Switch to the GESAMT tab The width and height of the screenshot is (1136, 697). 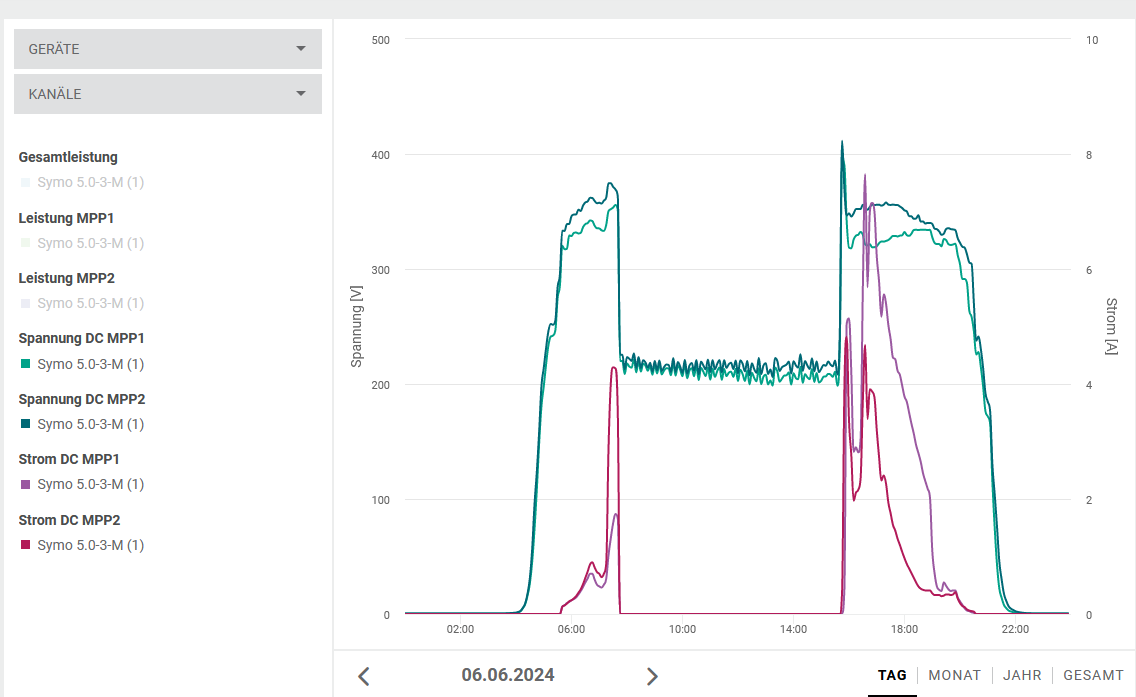(1093, 675)
